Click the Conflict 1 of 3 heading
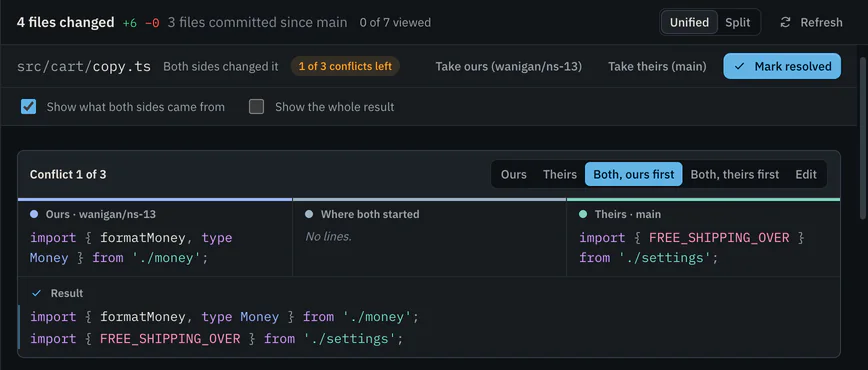 point(68,174)
